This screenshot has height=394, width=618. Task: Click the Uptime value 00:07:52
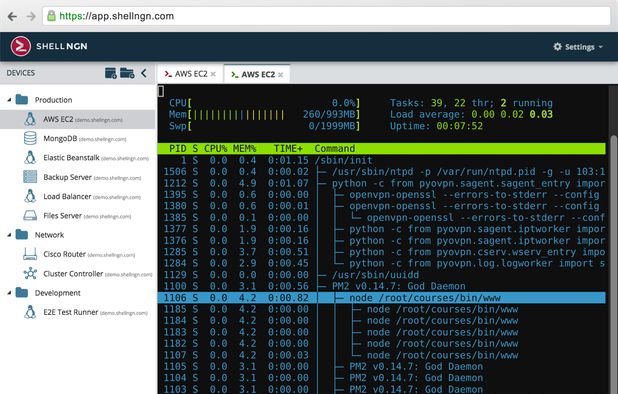coord(459,126)
